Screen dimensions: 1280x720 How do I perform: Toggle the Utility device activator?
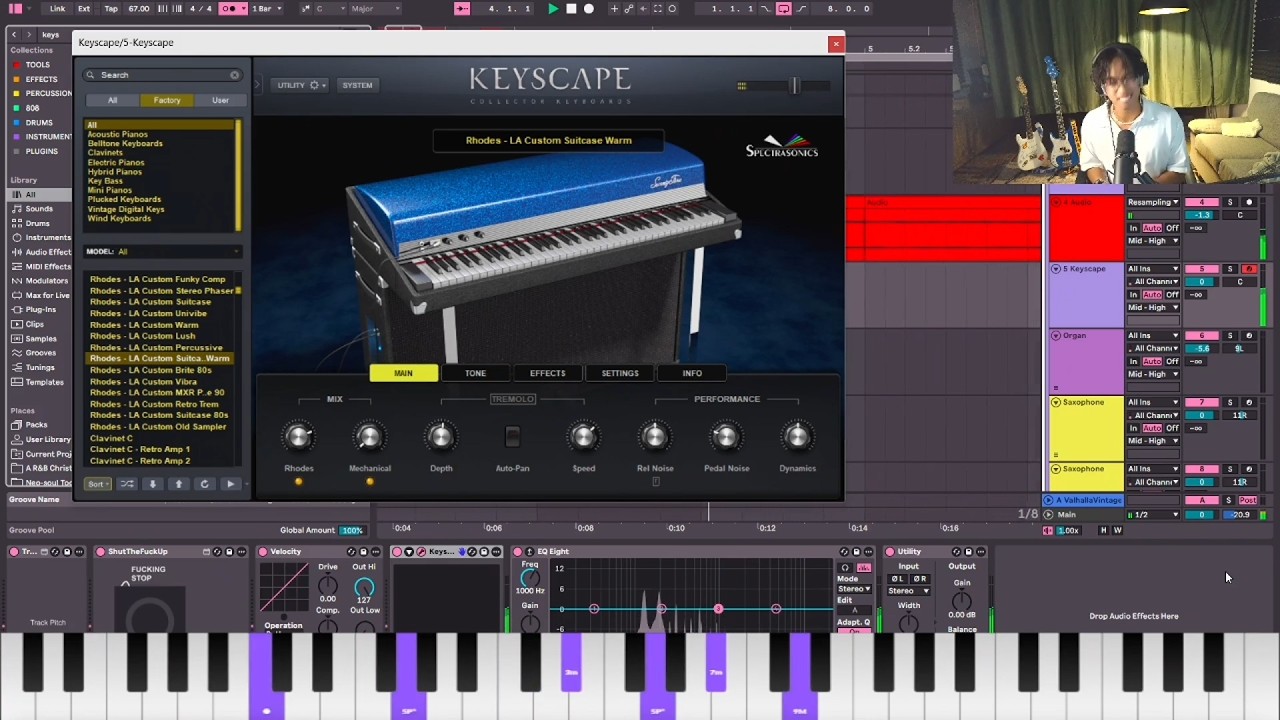(x=890, y=552)
